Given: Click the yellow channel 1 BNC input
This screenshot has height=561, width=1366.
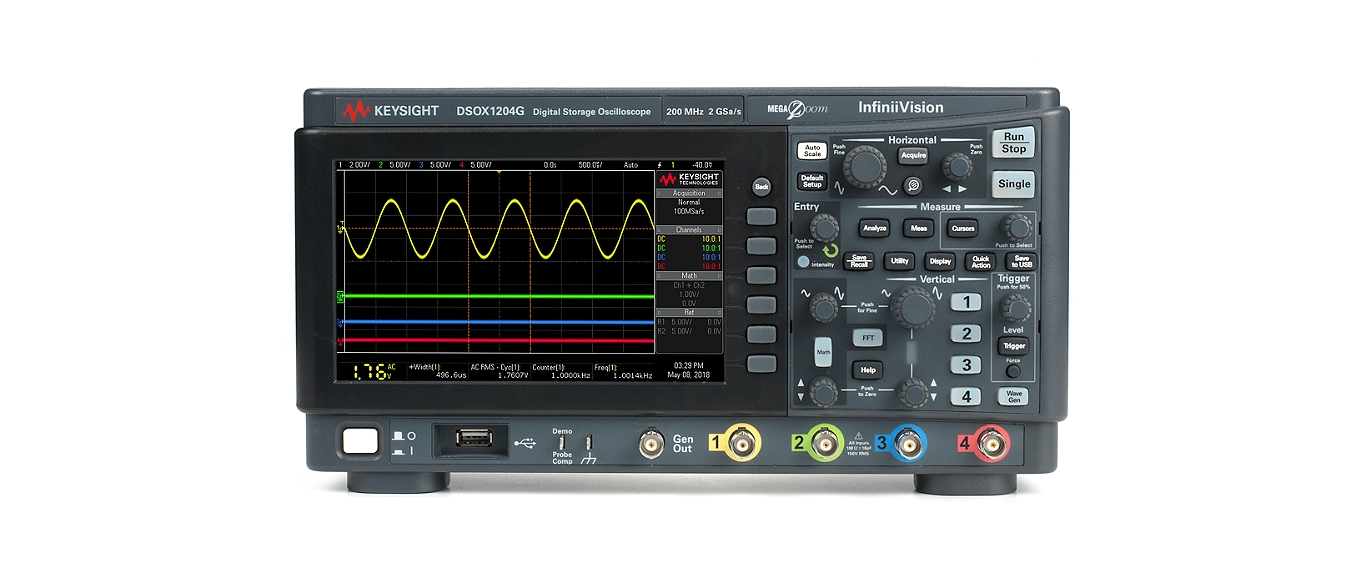Looking at the screenshot, I should (740, 441).
